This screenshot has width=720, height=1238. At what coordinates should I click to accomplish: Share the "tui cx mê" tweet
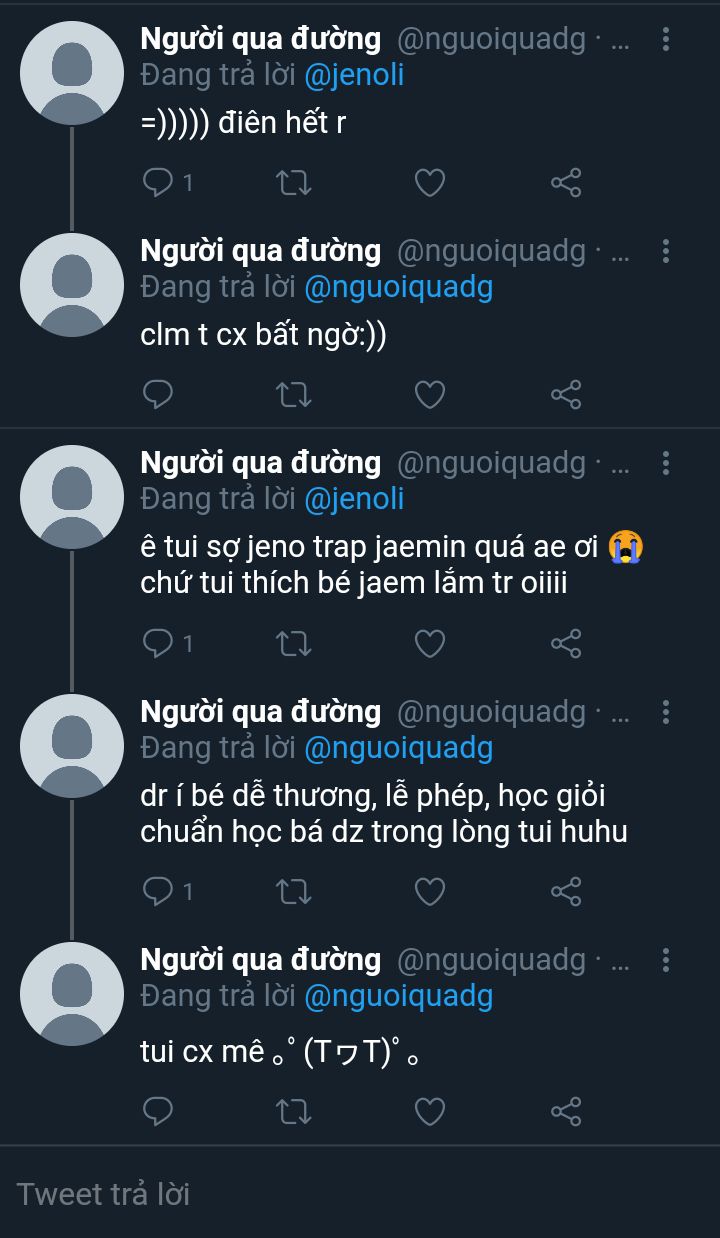pyautogui.click(x=566, y=1110)
